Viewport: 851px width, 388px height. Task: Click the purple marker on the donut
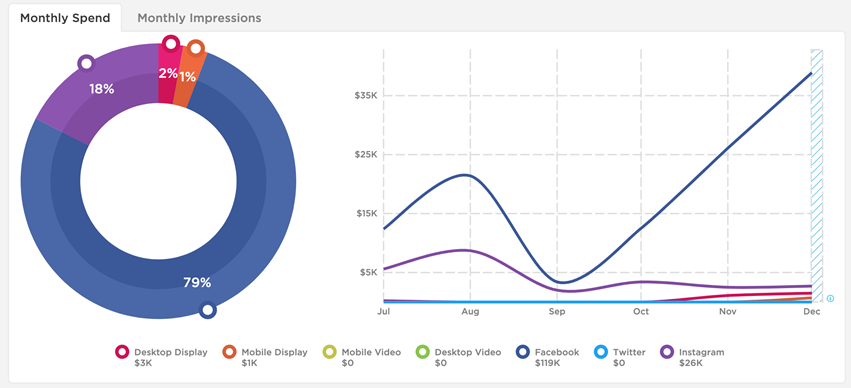(86, 63)
